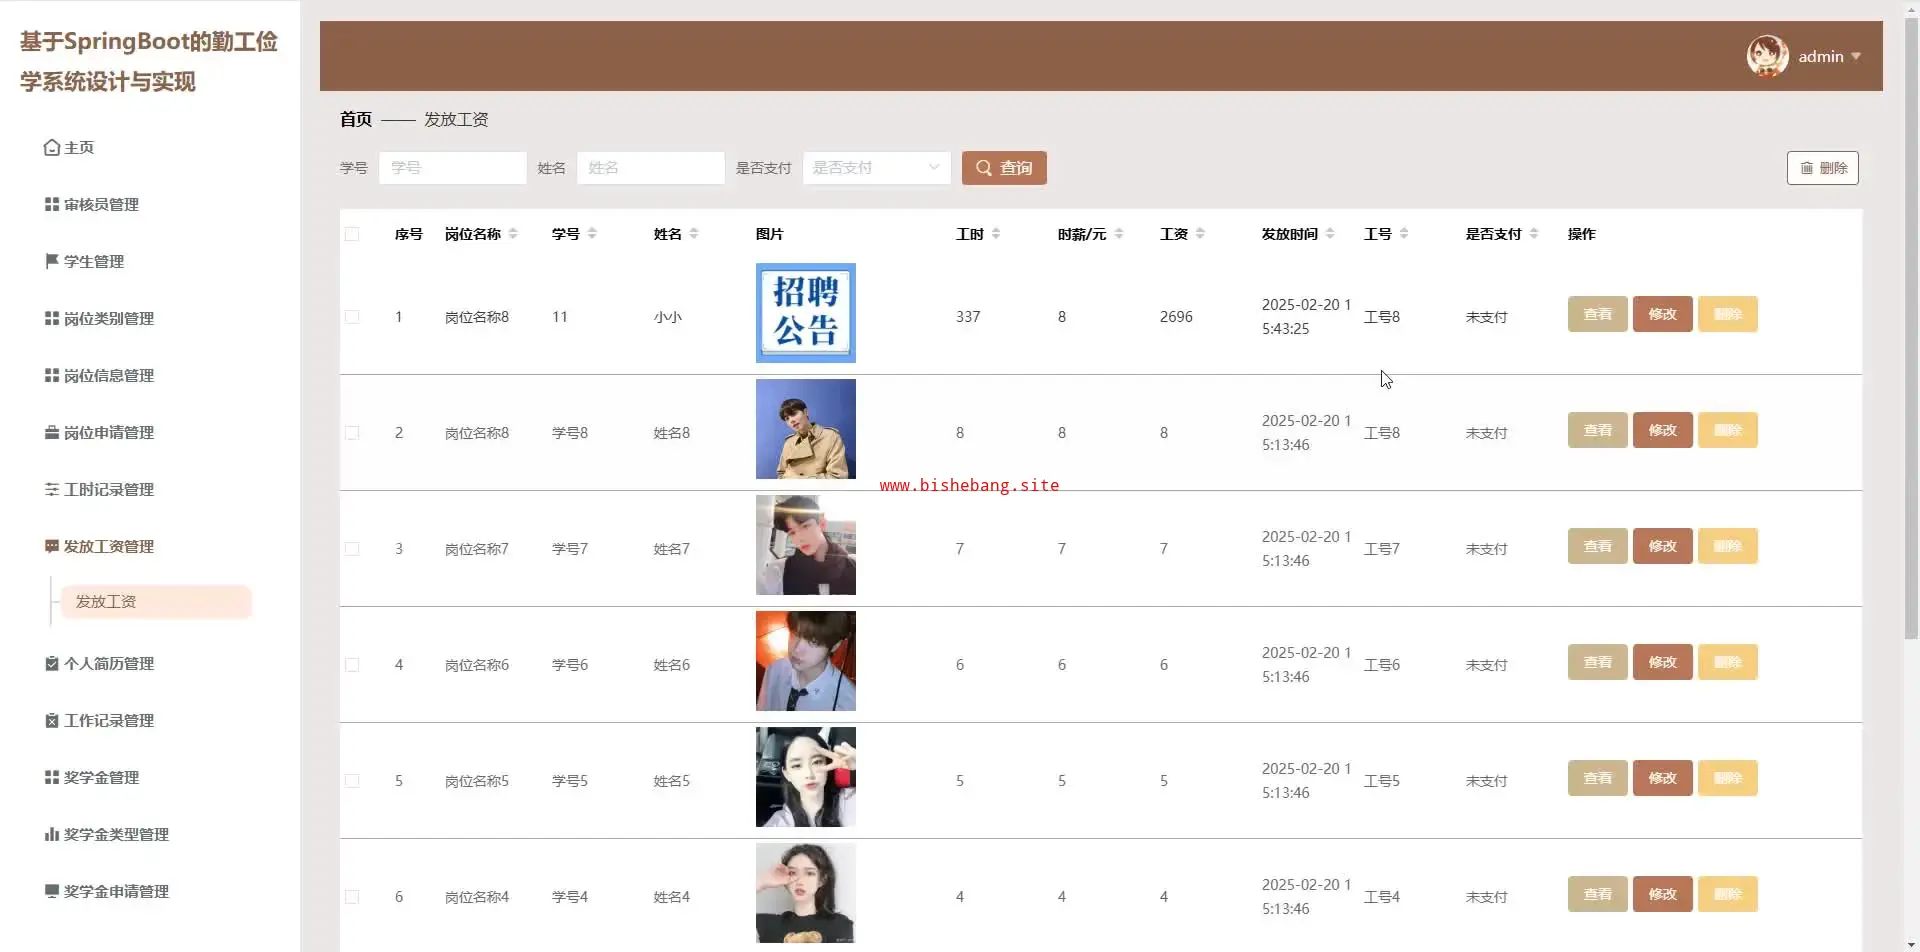The width and height of the screenshot is (1920, 952).
Task: Check the checkbox for row 1 小小
Action: click(352, 317)
